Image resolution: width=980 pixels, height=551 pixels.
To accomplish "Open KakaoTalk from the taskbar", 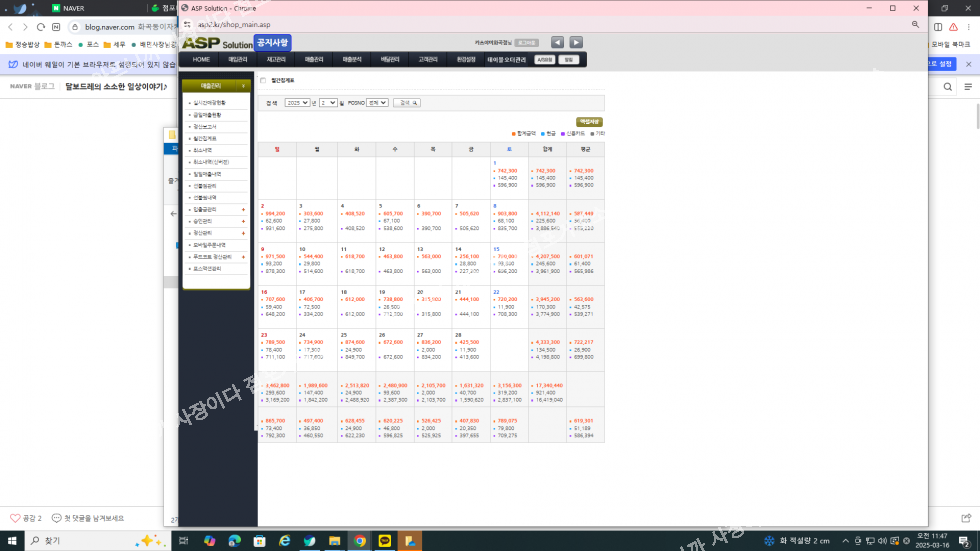I will (x=385, y=541).
